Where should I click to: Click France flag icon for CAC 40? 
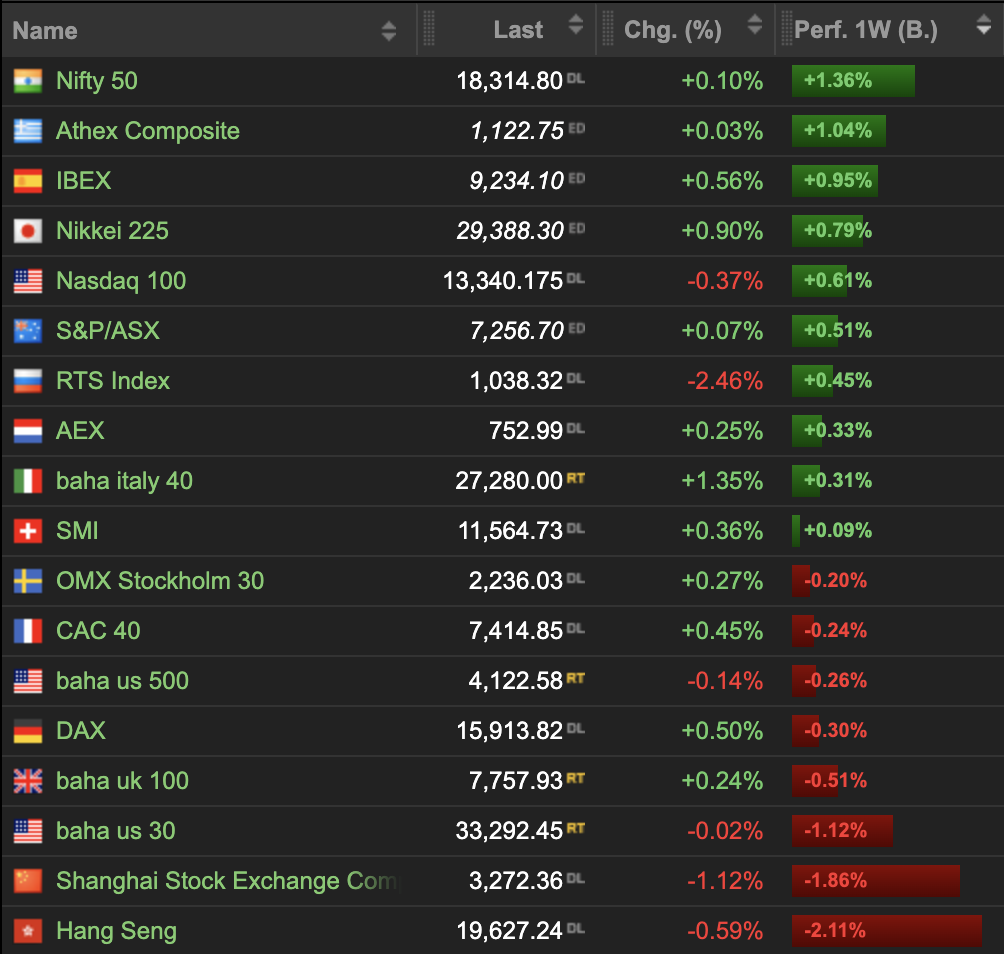[x=28, y=631]
